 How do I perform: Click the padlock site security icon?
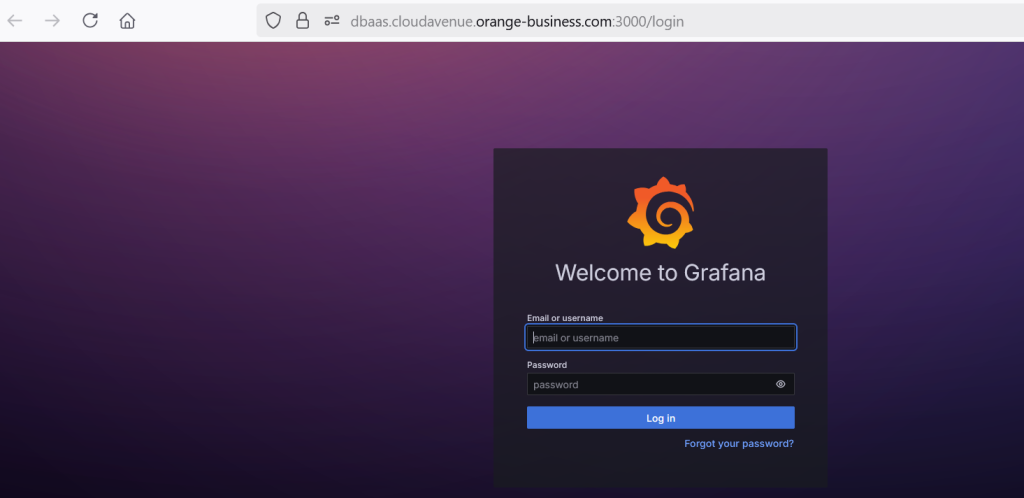(302, 21)
